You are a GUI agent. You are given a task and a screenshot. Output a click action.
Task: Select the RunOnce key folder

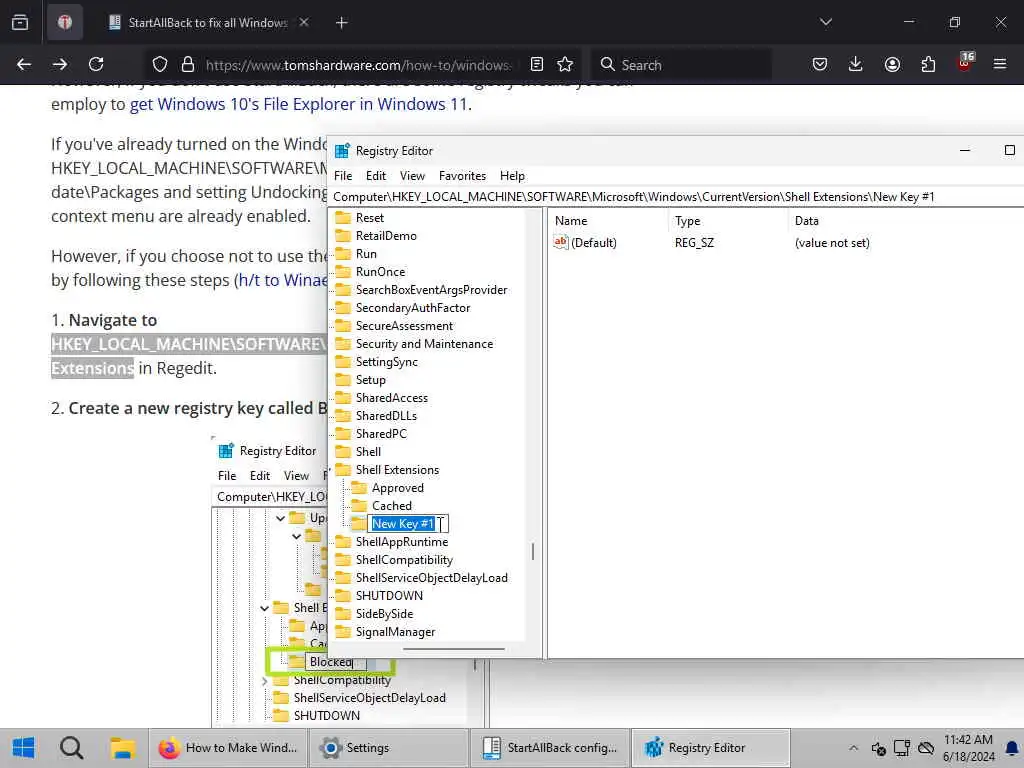coord(380,272)
